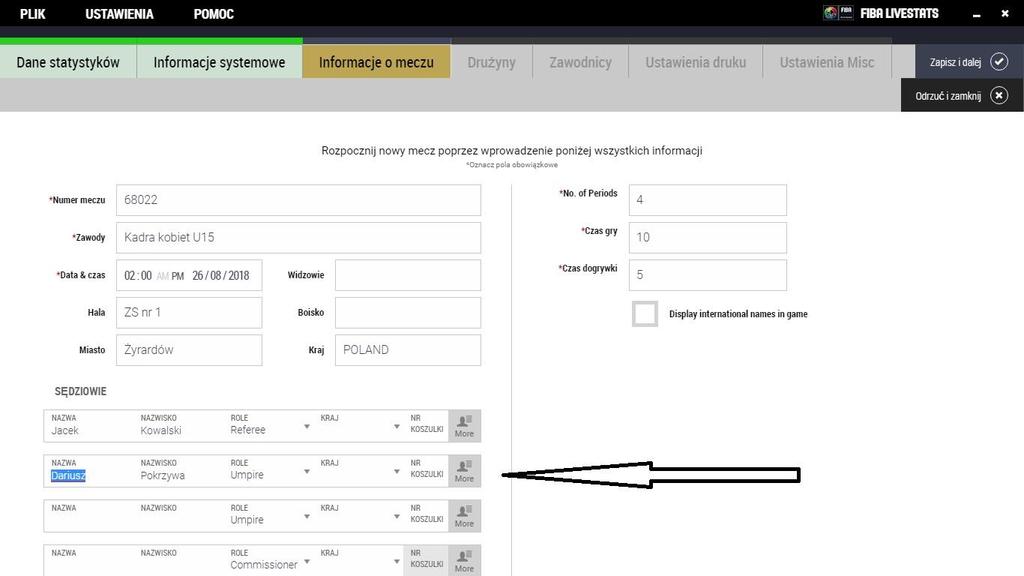
Task: Open Kraj dropdown in the empty Umpire row
Action: (x=396, y=517)
